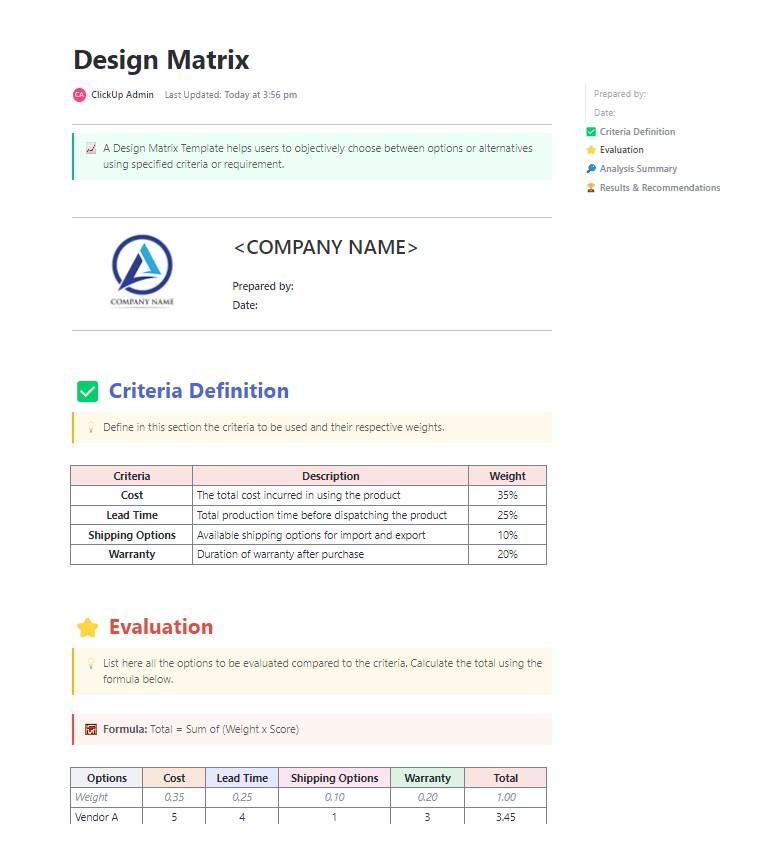Click the Cost criteria cell
The width and height of the screenshot is (766, 856).
pos(132,495)
